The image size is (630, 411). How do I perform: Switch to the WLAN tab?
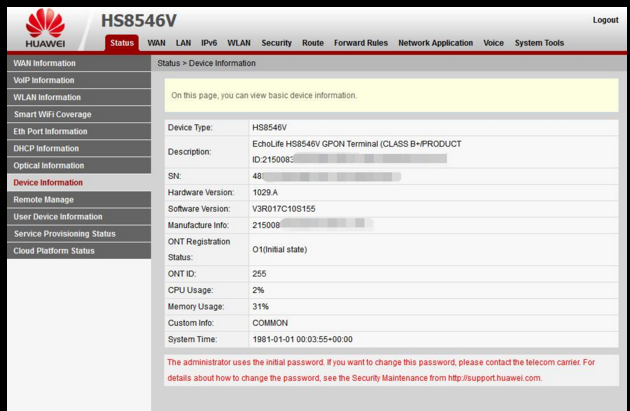click(239, 43)
